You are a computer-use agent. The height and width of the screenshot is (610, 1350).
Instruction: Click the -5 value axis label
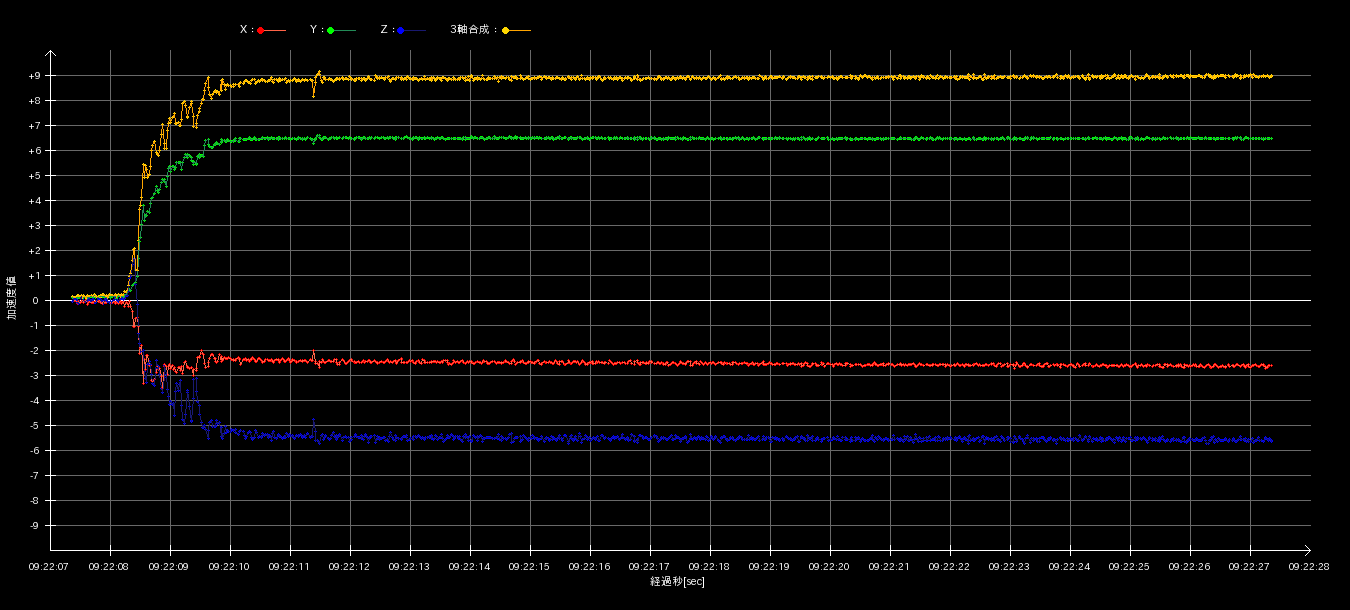(34, 426)
